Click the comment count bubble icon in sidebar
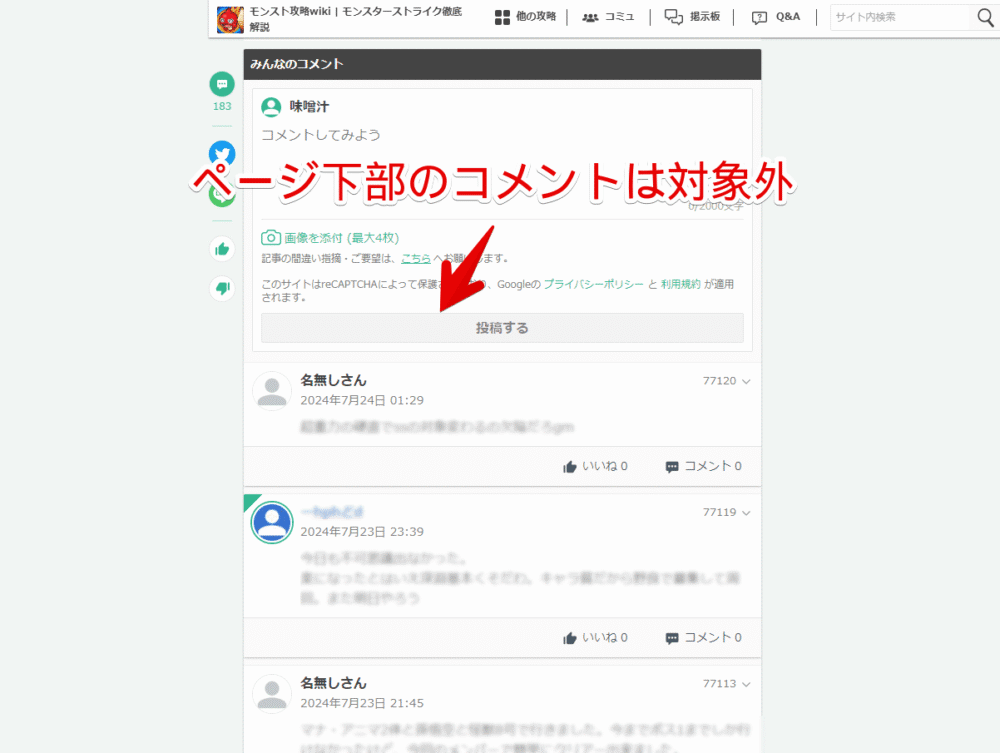1000x753 pixels. (221, 85)
